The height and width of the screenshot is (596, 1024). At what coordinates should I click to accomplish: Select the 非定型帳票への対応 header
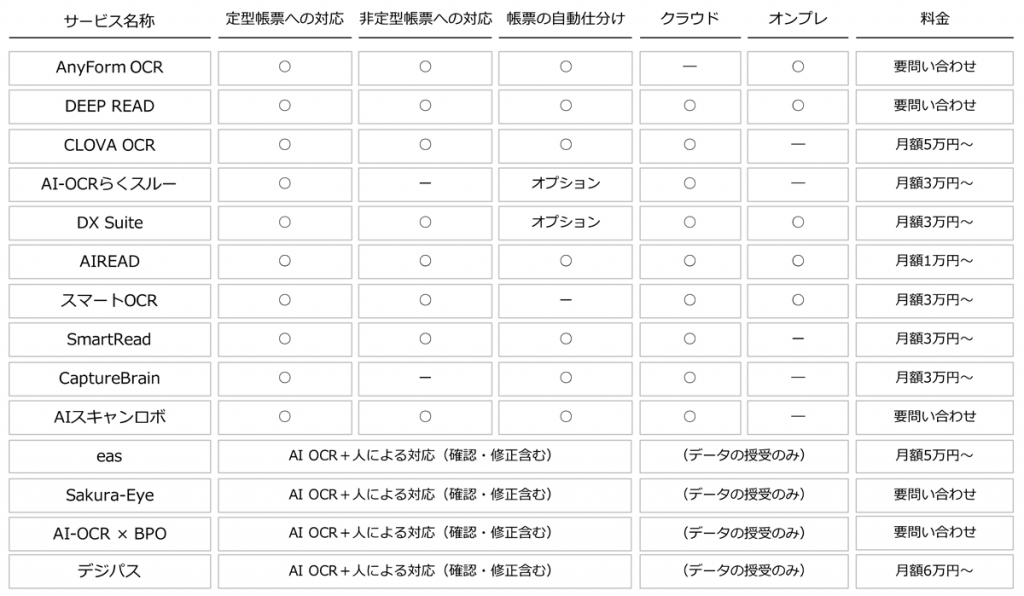(x=425, y=19)
